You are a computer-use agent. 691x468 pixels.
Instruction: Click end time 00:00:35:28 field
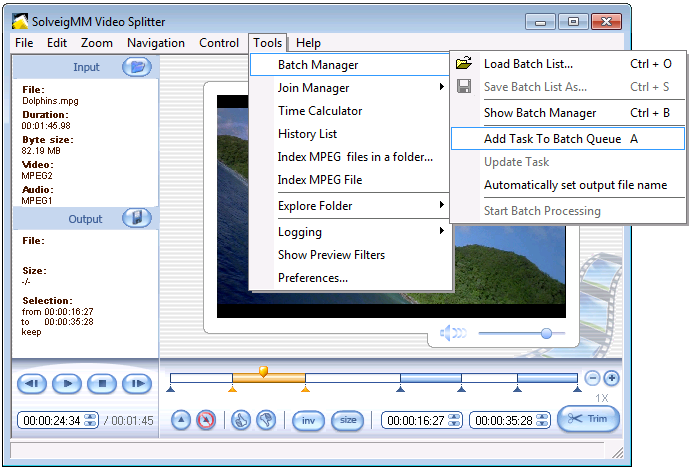504,421
